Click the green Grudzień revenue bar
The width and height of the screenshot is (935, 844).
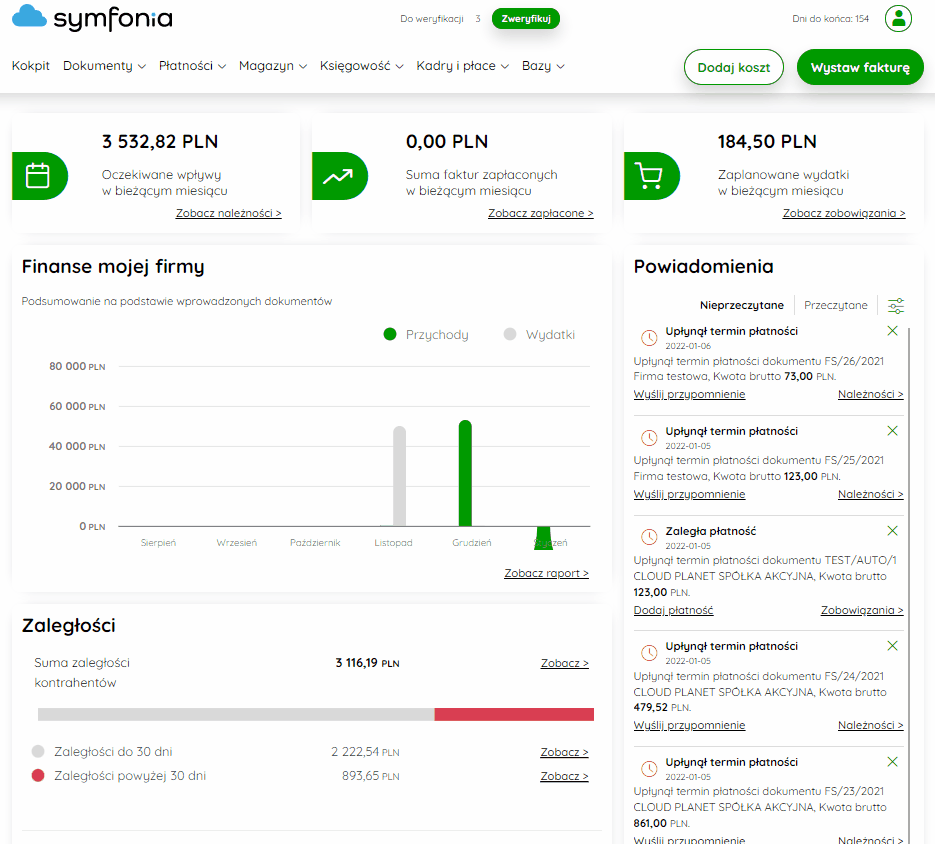tap(465, 473)
